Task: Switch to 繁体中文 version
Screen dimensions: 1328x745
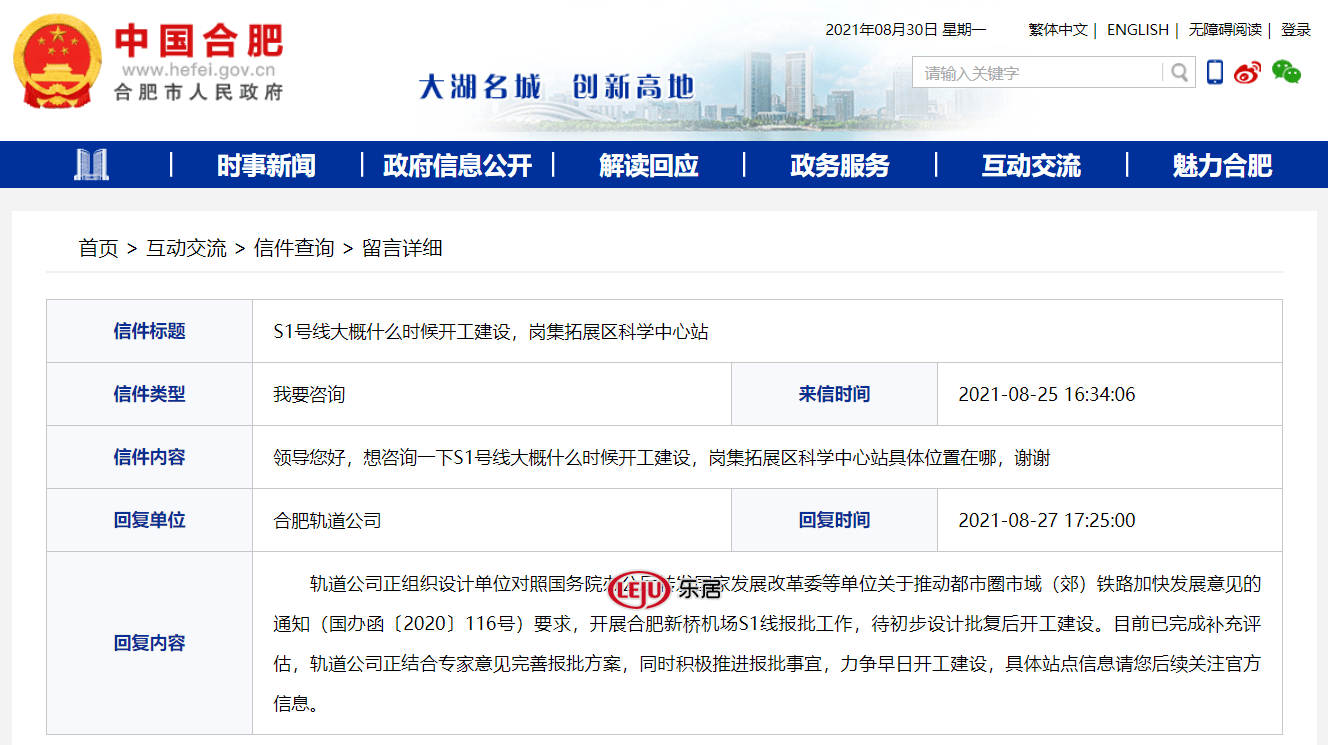Action: click(1057, 30)
